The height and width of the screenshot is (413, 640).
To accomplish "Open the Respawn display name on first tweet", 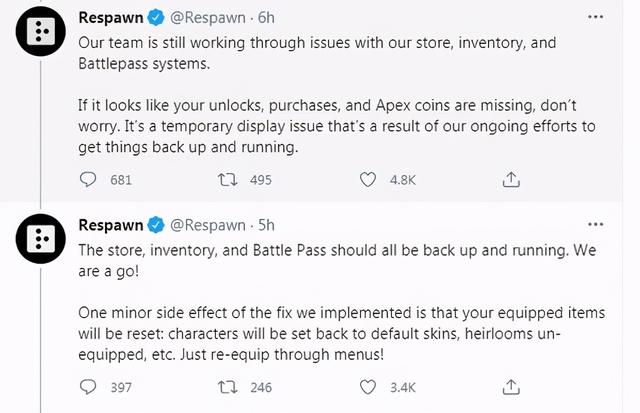I will pos(111,19).
